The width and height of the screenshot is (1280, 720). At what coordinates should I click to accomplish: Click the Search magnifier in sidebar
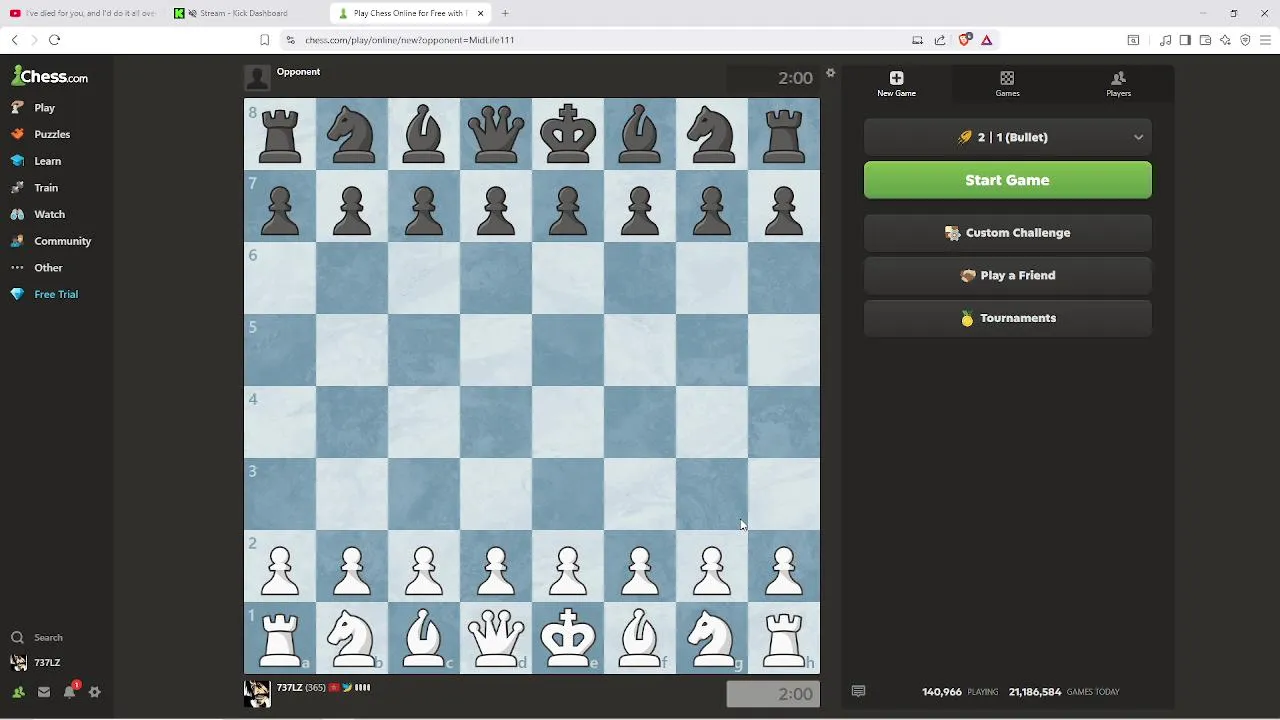pyautogui.click(x=17, y=637)
